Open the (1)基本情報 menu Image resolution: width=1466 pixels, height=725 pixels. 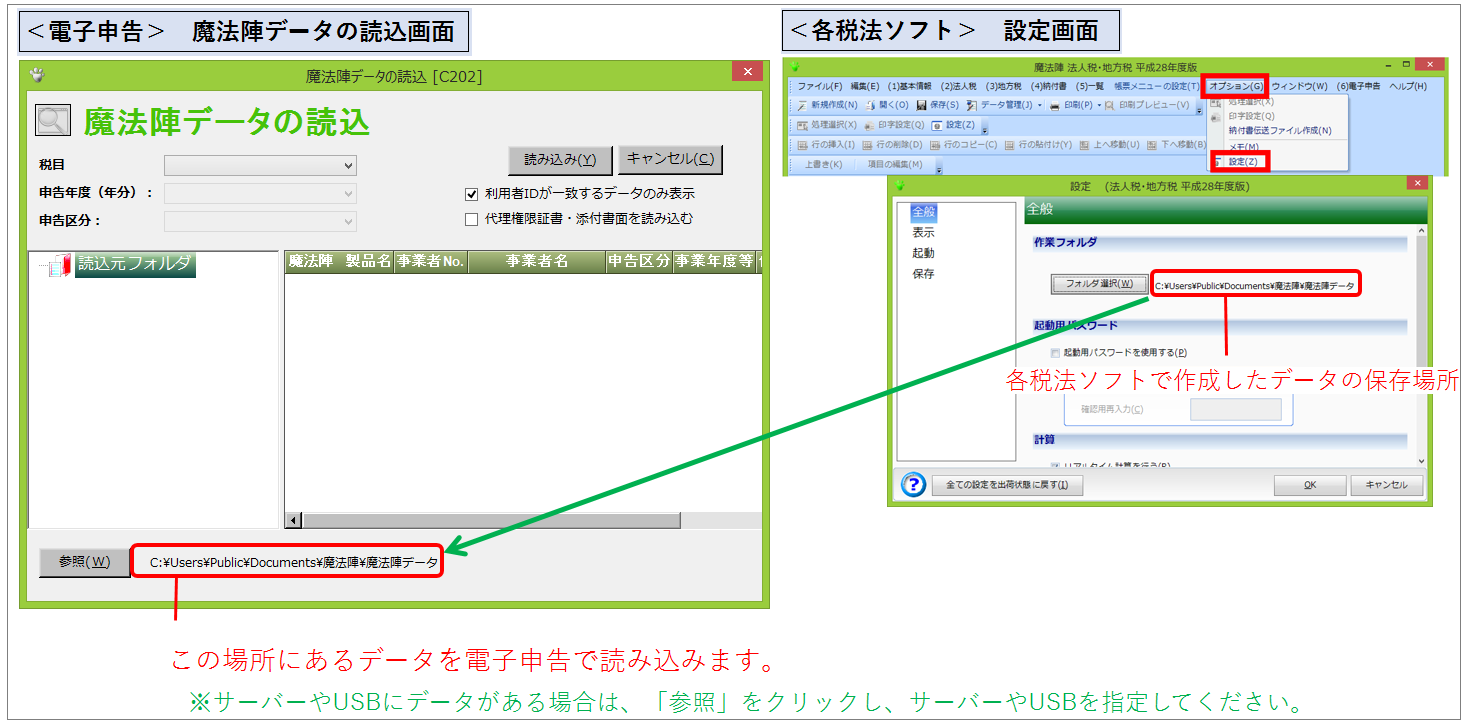pyautogui.click(x=909, y=86)
